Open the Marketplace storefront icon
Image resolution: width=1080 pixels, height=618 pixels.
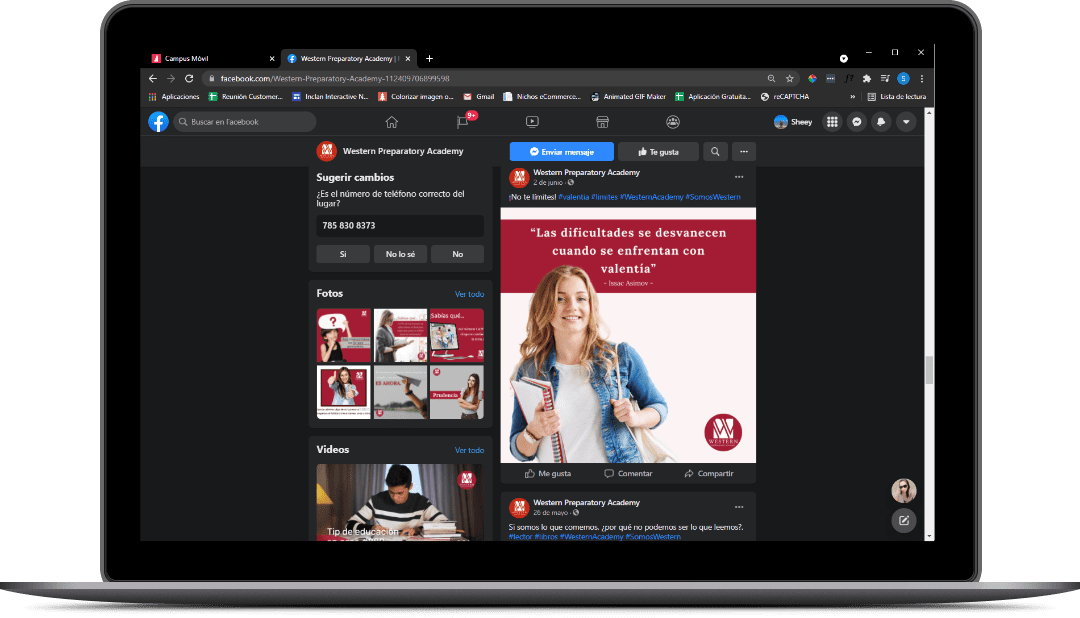click(x=603, y=122)
